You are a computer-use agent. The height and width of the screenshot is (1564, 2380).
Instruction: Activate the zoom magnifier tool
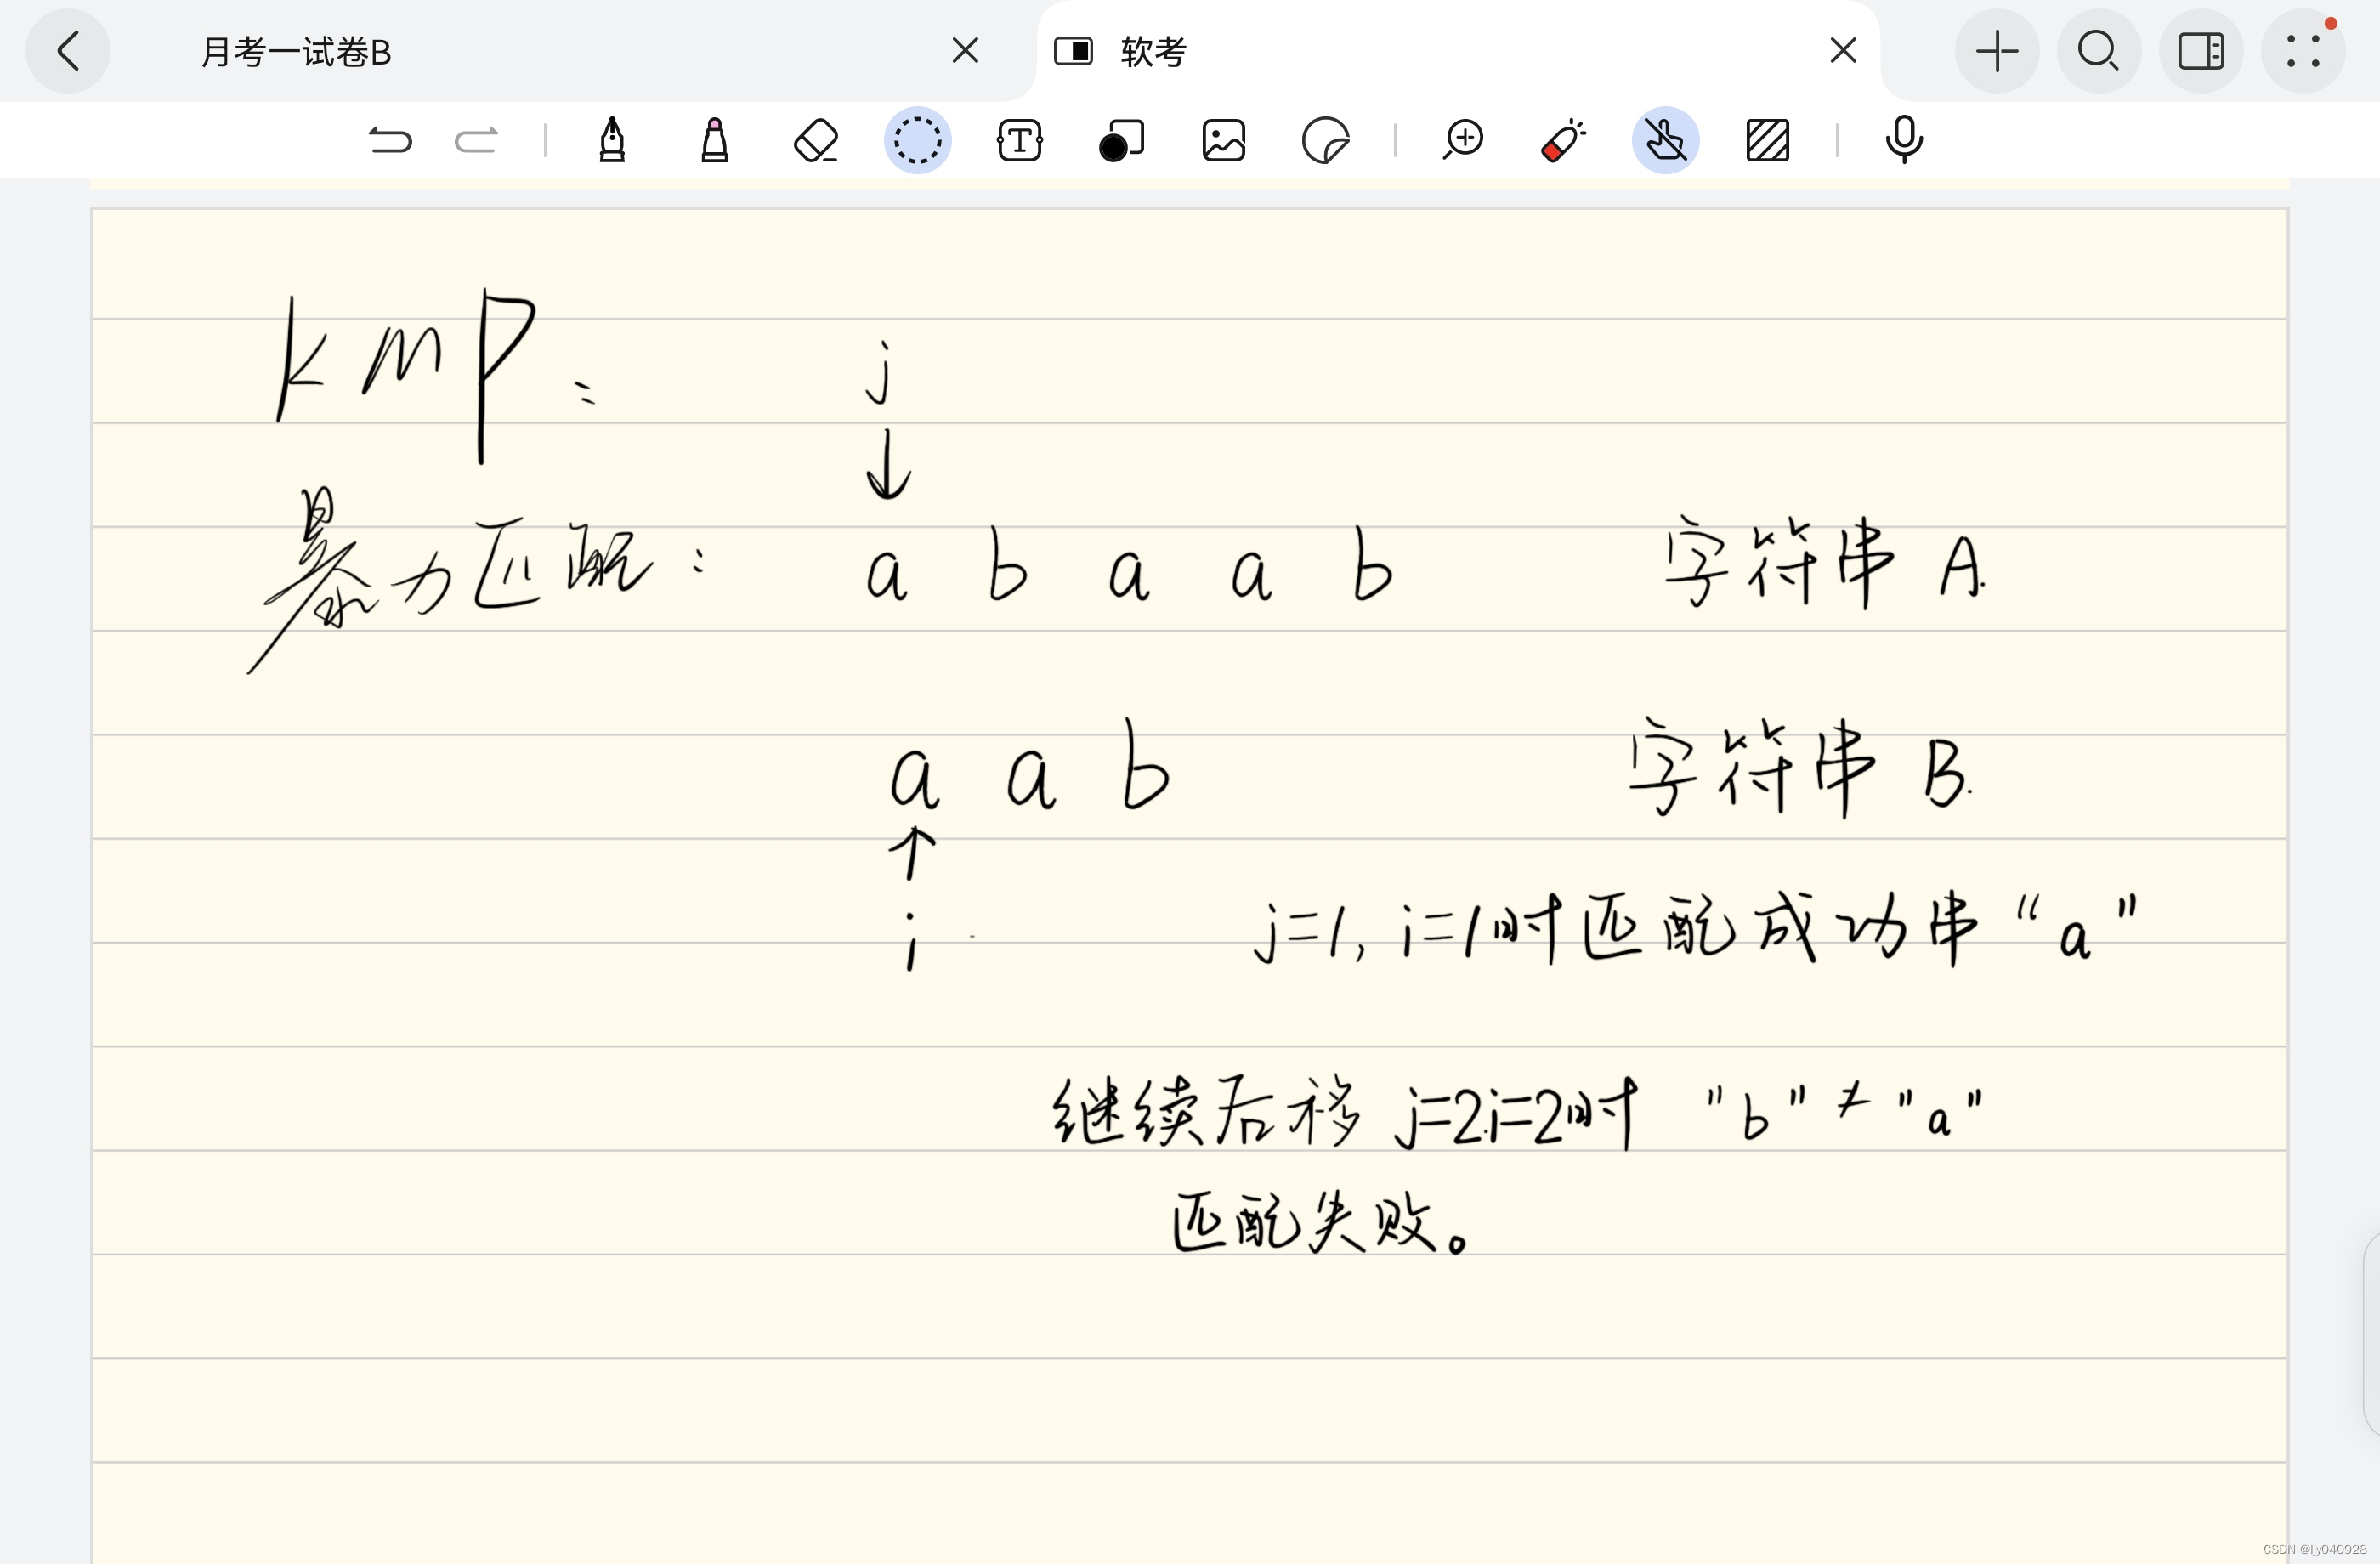(x=1463, y=140)
